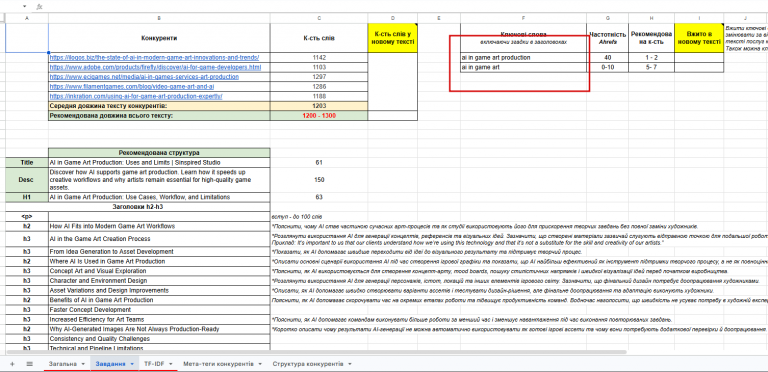
Task: Select Середня довжина тексту конкурентів cell
Action: (159, 106)
